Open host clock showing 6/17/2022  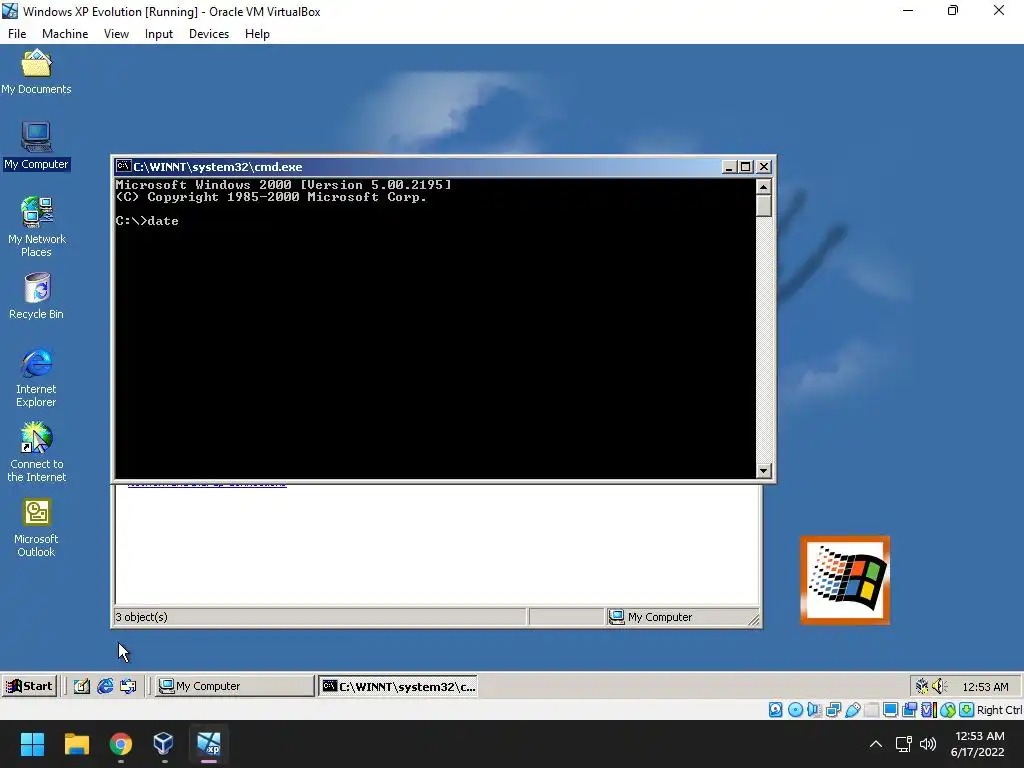[x=977, y=744]
